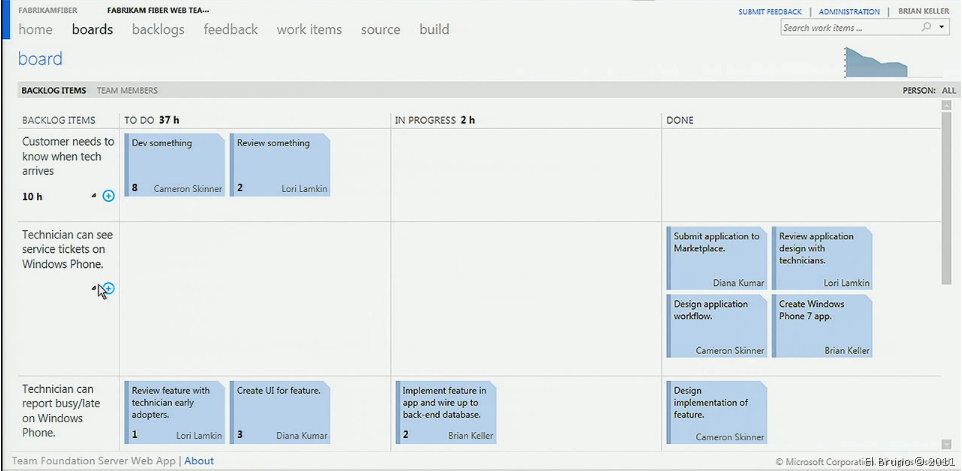Open the Administration link

click(x=849, y=12)
